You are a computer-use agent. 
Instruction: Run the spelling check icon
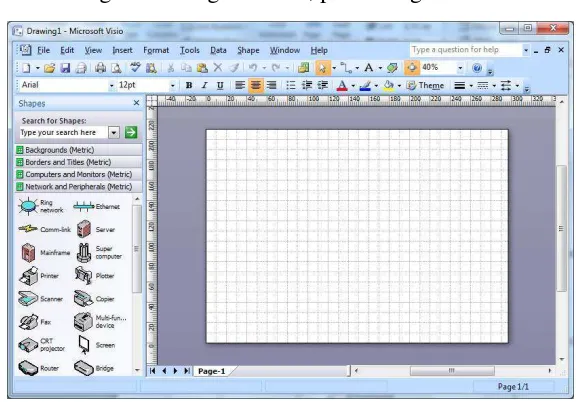click(x=135, y=68)
